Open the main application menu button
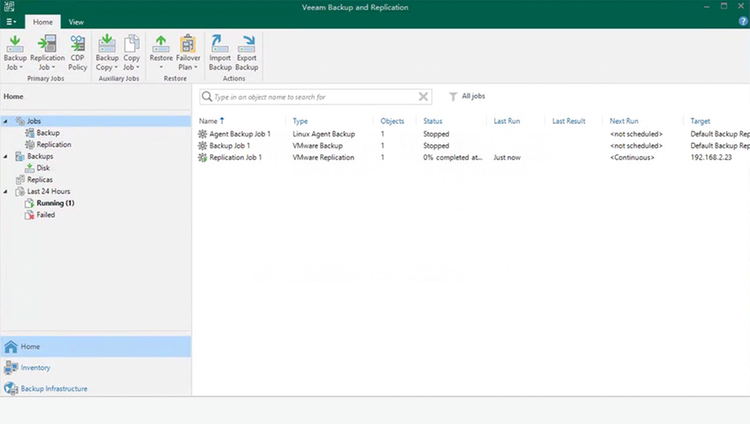Viewport: 750px width, 424px height. coord(11,22)
